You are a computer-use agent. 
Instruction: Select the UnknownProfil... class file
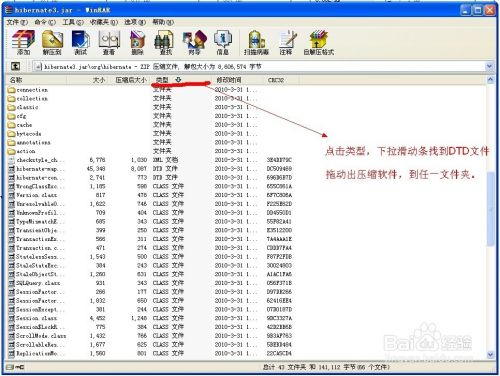coord(150,213)
